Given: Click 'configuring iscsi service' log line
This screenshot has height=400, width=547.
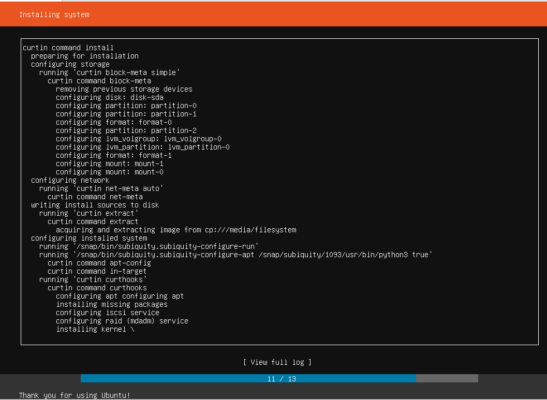Looking at the screenshot, I should tap(107, 313).
